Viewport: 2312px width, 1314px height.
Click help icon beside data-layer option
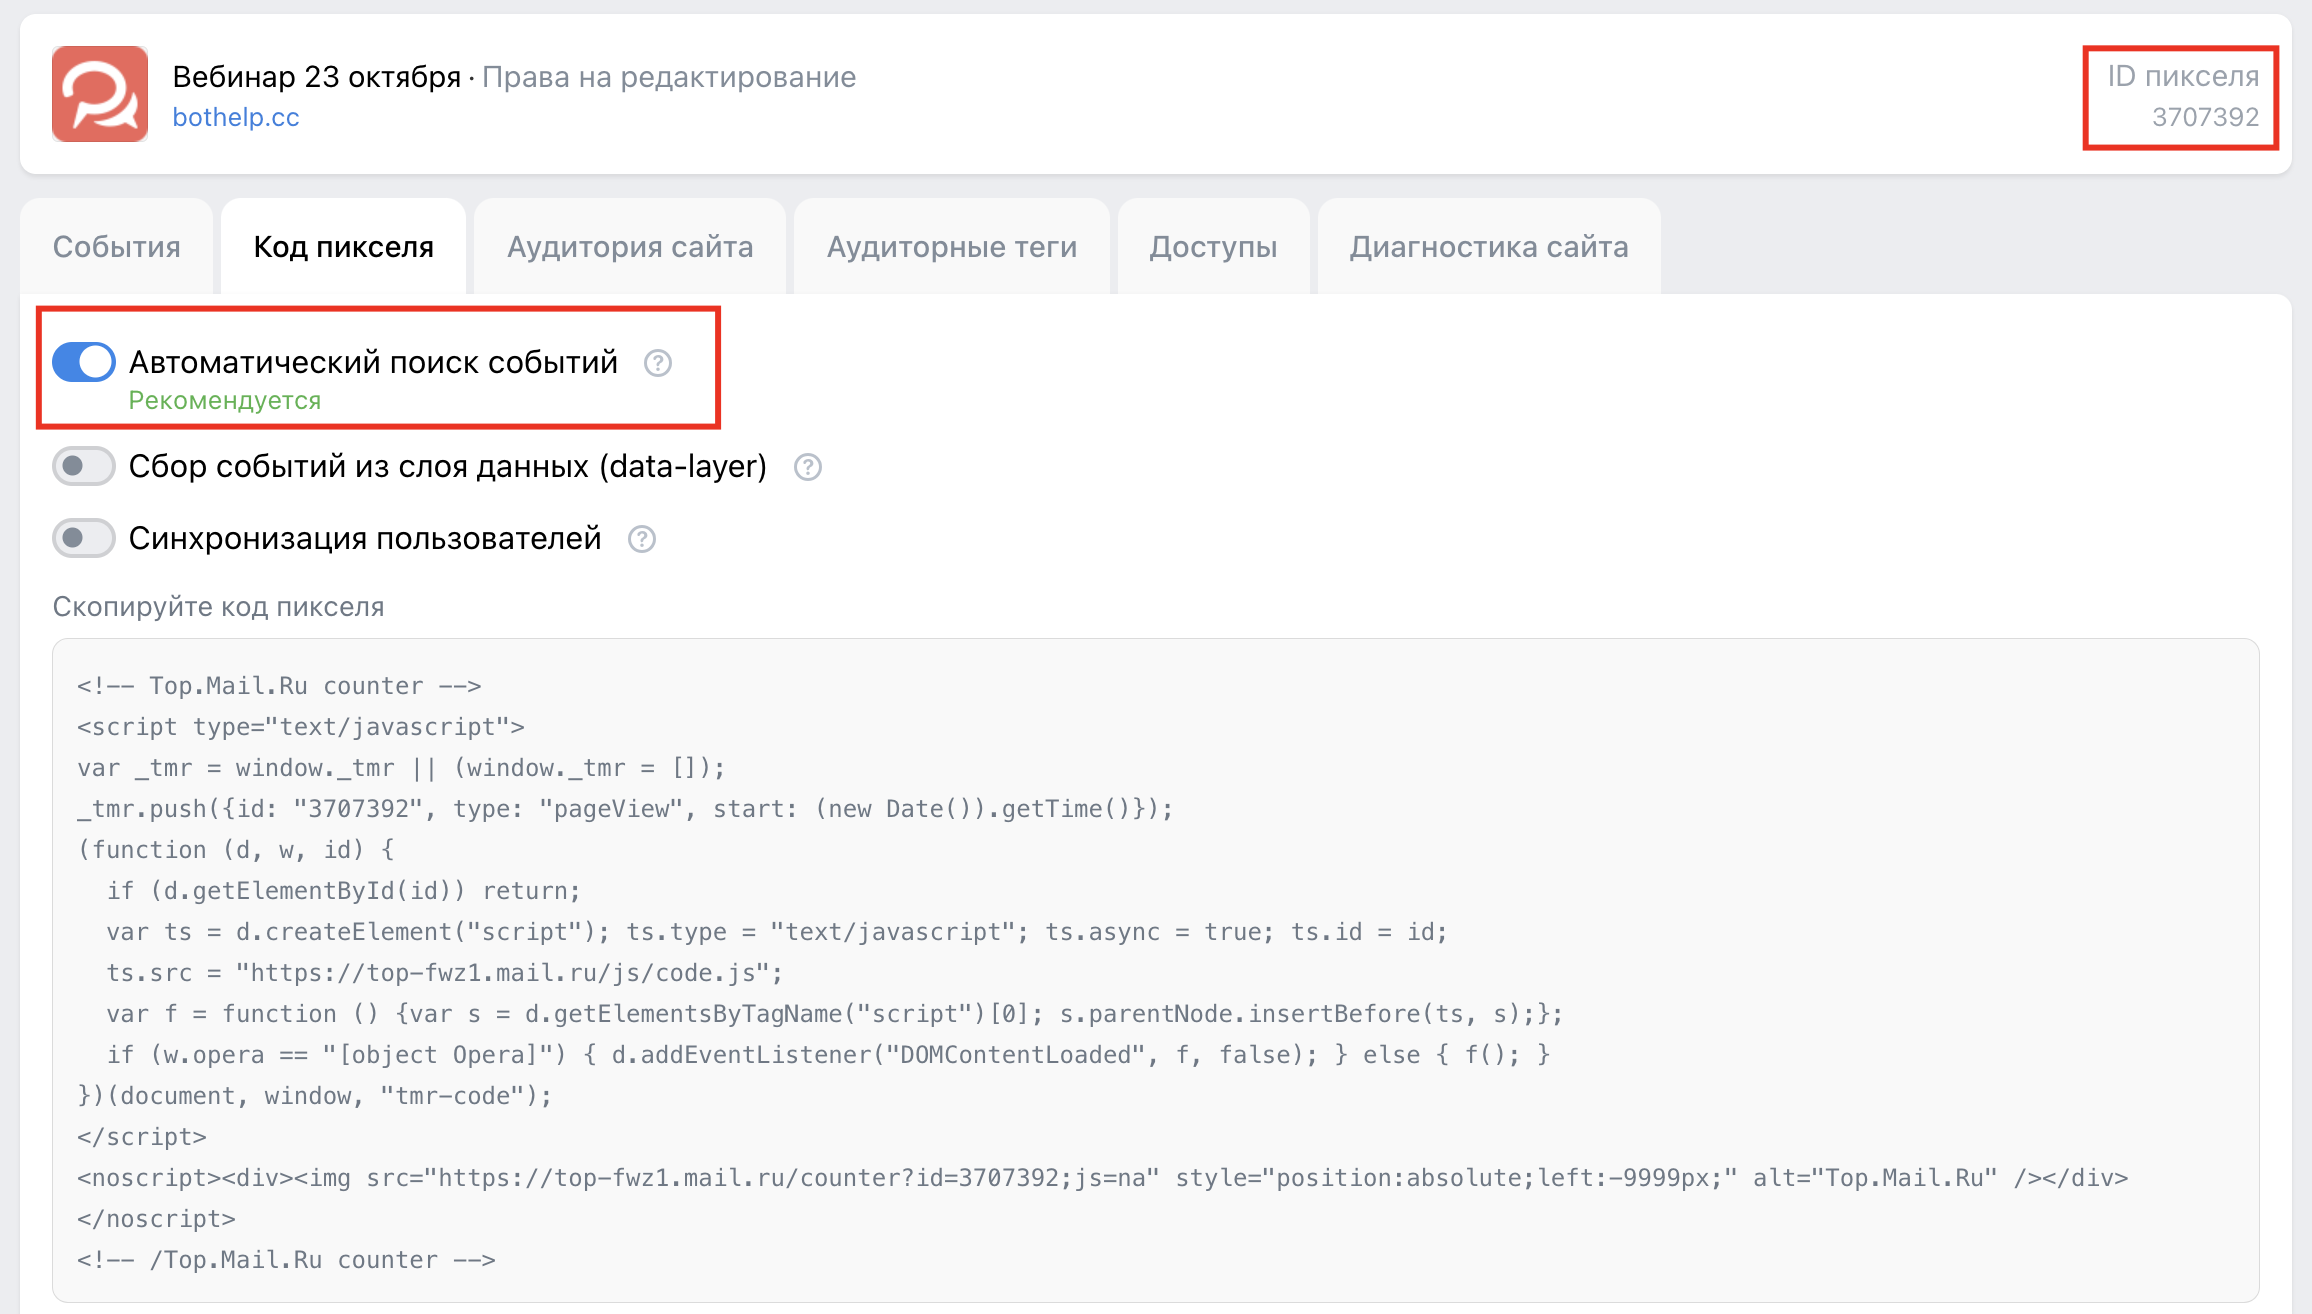(x=807, y=467)
